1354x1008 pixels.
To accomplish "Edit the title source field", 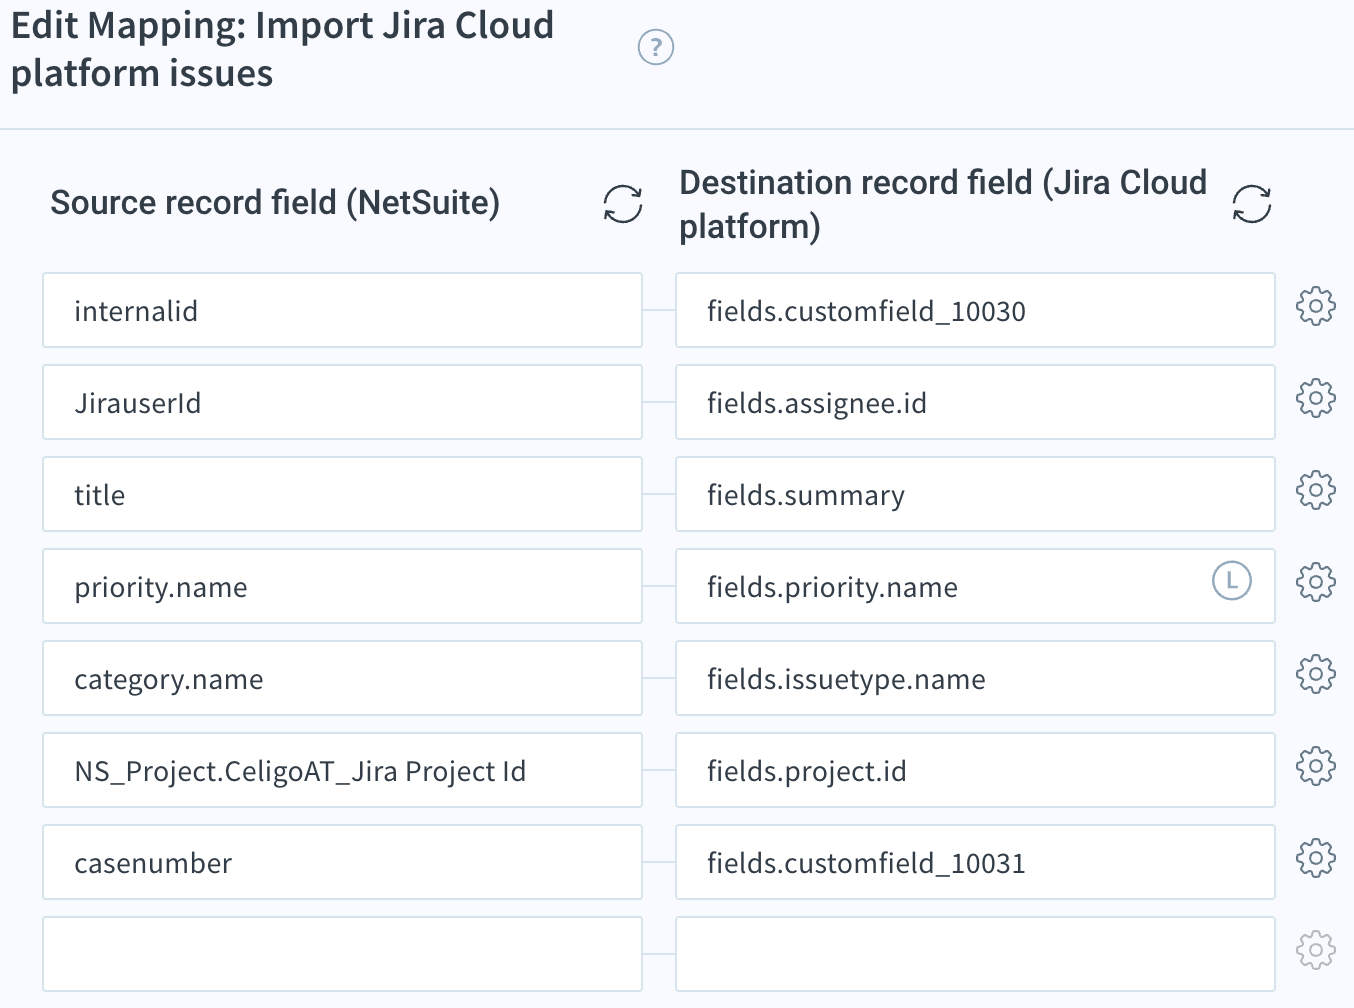I will click(x=342, y=494).
